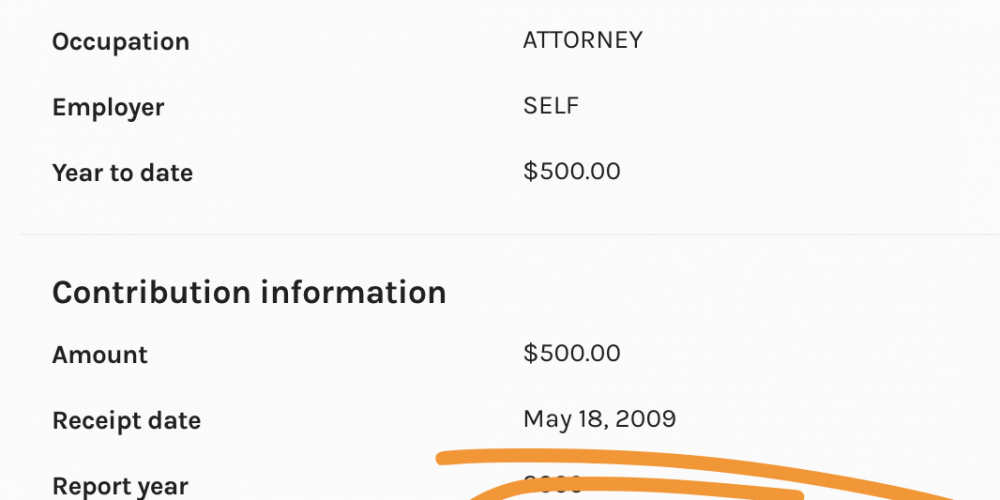Viewport: 1000px width, 500px height.
Task: Select the May 18, 2009 receipt date
Action: (600, 419)
